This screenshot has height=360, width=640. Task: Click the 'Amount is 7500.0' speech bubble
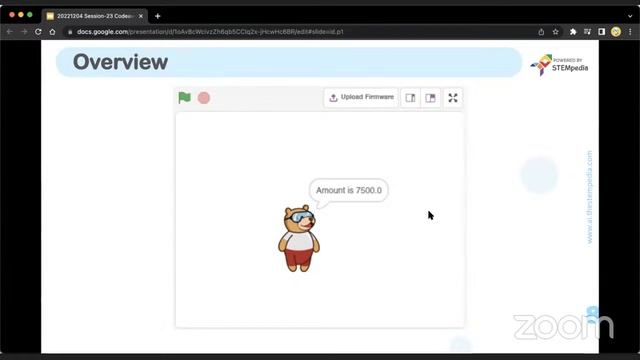point(349,191)
